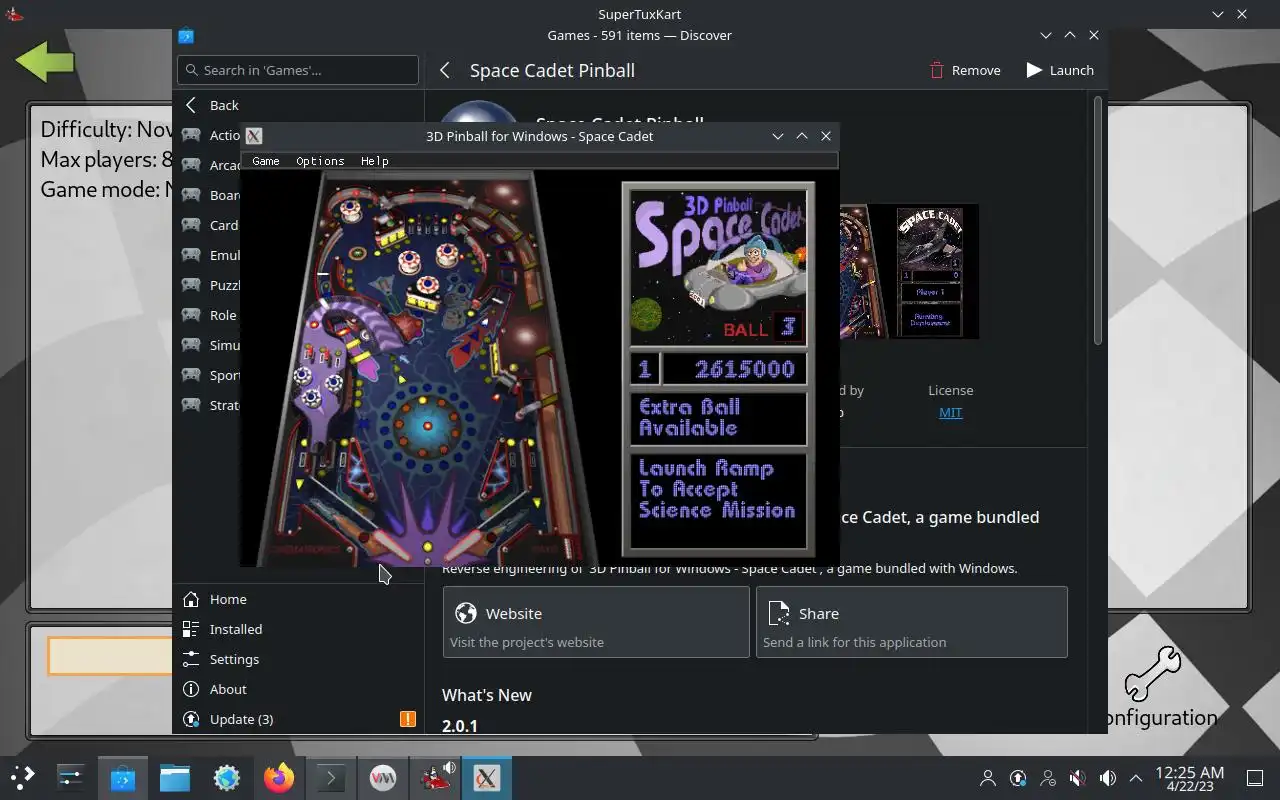The height and width of the screenshot is (800, 1280).
Task: Click the play icon next to Launch
Action: 1034,70
